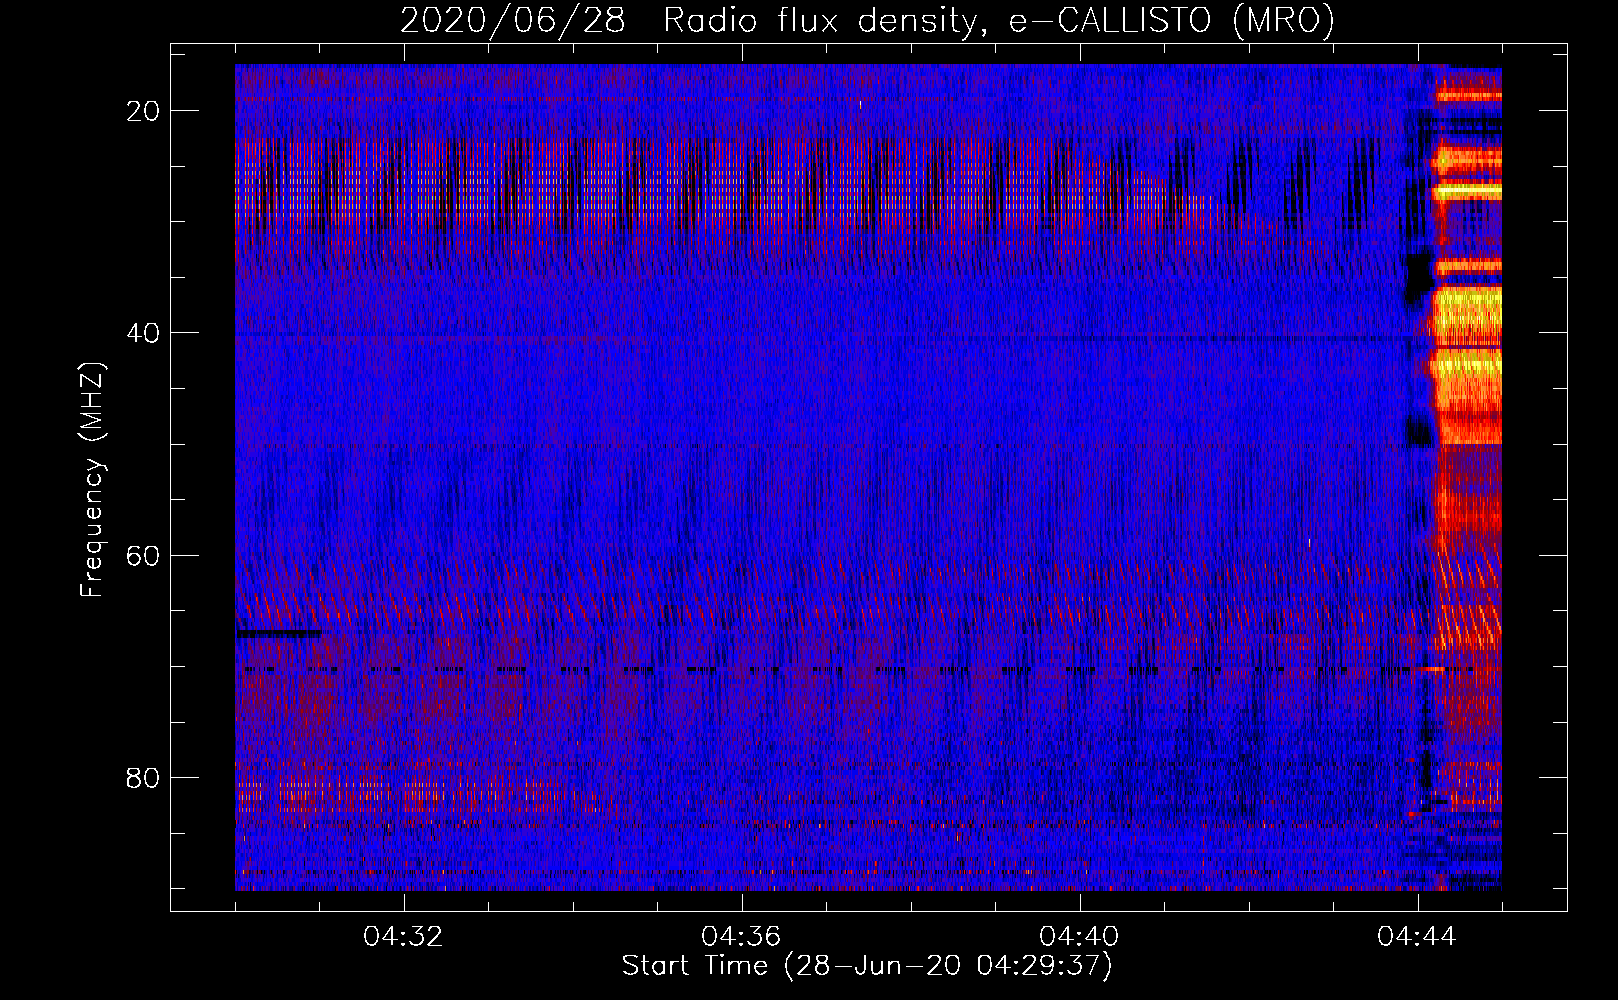Click the 80 MHz frequency tick label
The height and width of the screenshot is (1000, 1618).
[143, 777]
